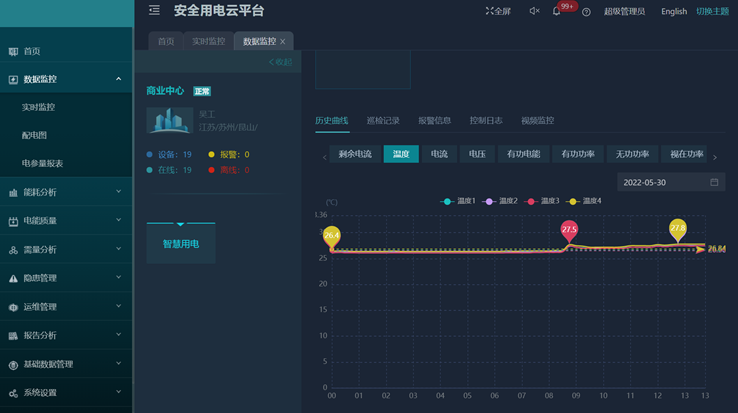Select the 电压 chart button
Image resolution: width=738 pixels, height=413 pixels.
(477, 154)
